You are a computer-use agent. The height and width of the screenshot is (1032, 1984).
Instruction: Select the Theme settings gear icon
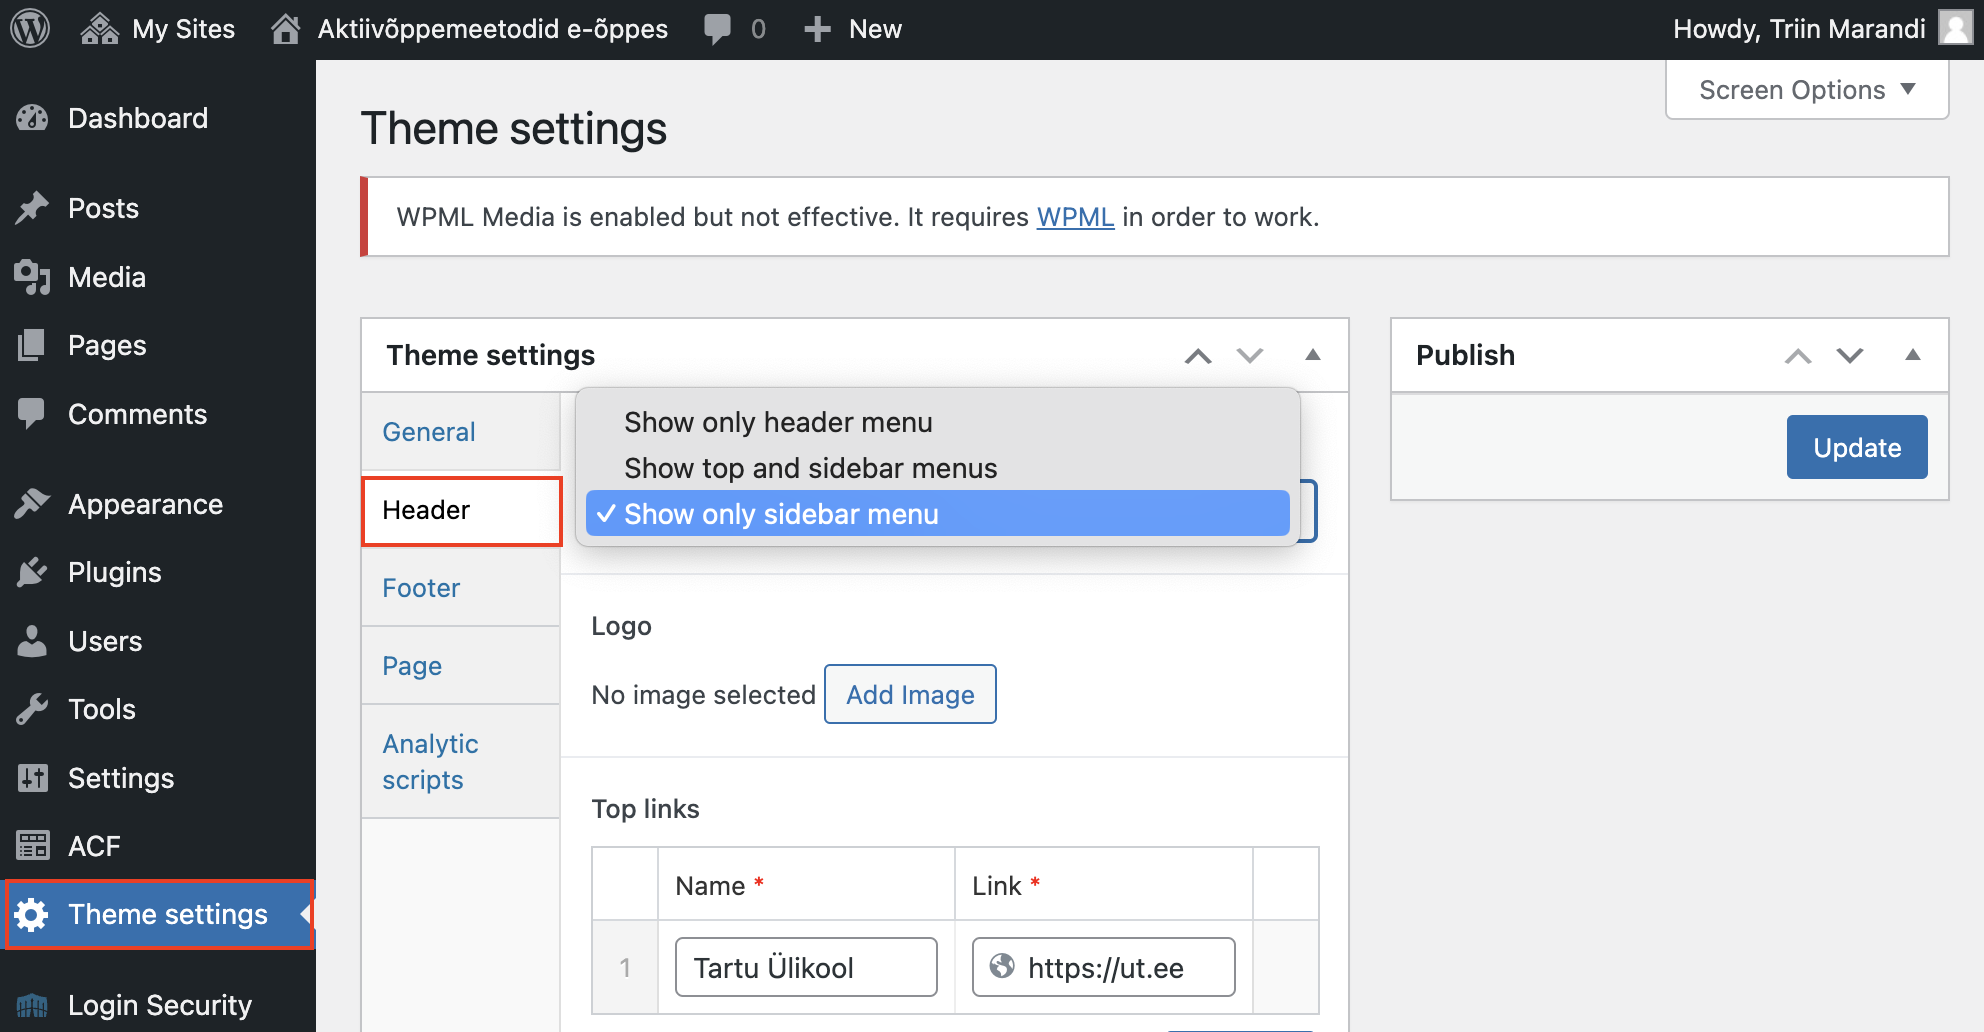click(x=33, y=914)
